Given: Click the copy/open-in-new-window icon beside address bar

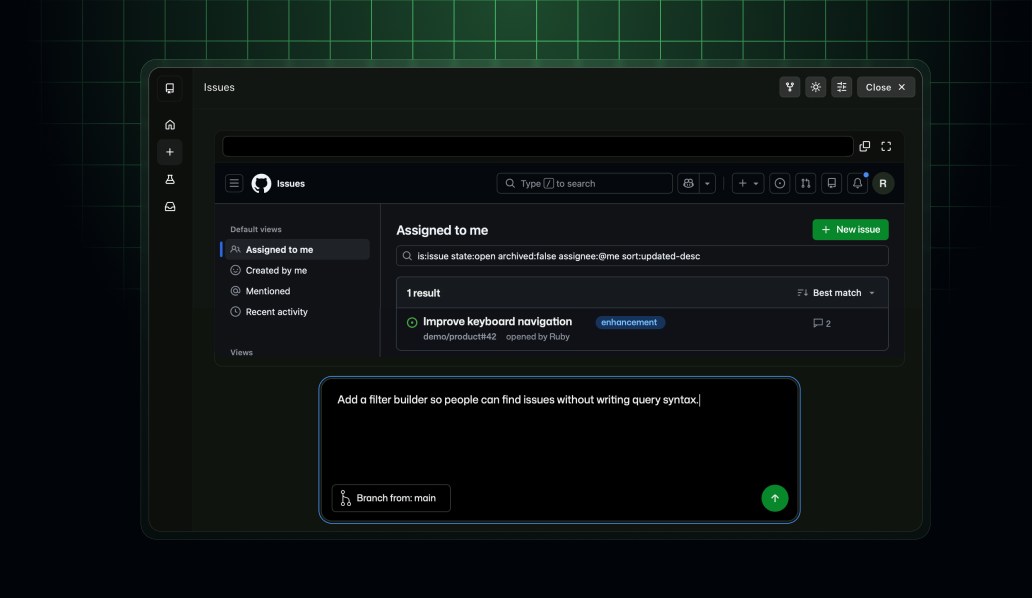Looking at the screenshot, I should click(x=865, y=146).
